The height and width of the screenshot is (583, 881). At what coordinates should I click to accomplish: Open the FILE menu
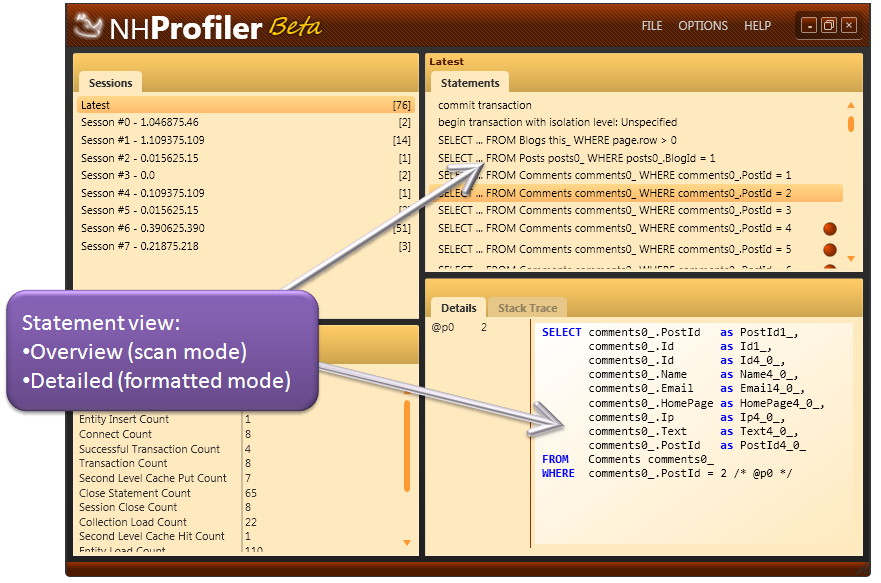[652, 26]
